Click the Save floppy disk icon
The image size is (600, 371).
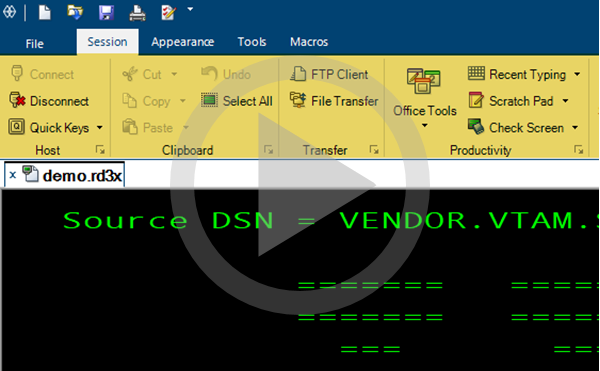(106, 12)
